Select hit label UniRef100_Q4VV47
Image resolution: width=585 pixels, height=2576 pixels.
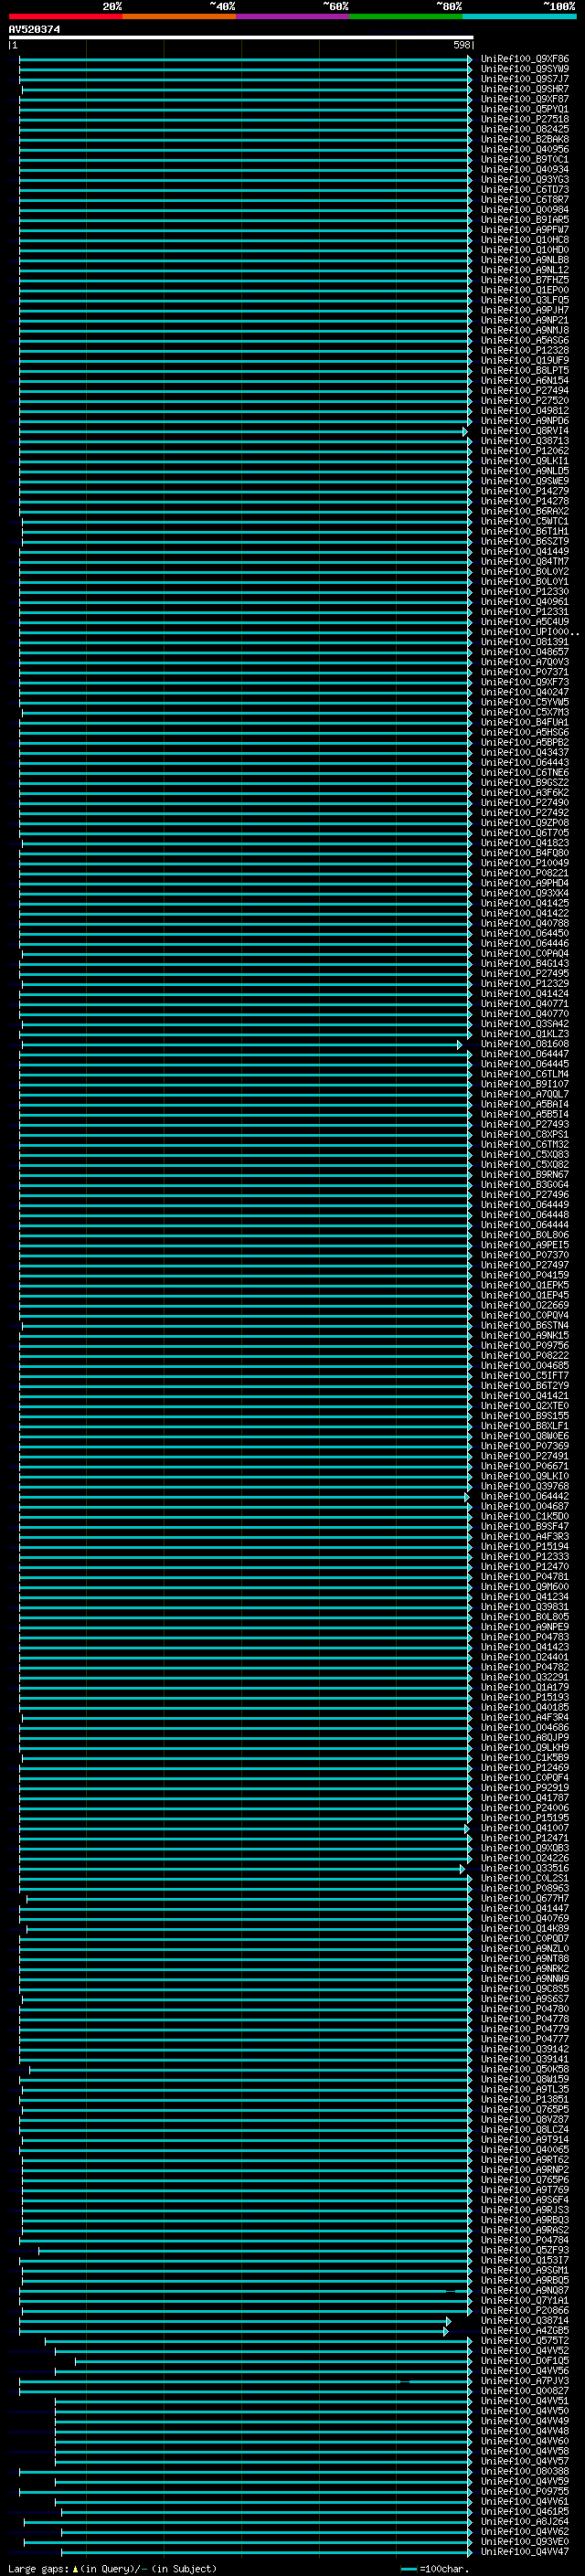524,2552
